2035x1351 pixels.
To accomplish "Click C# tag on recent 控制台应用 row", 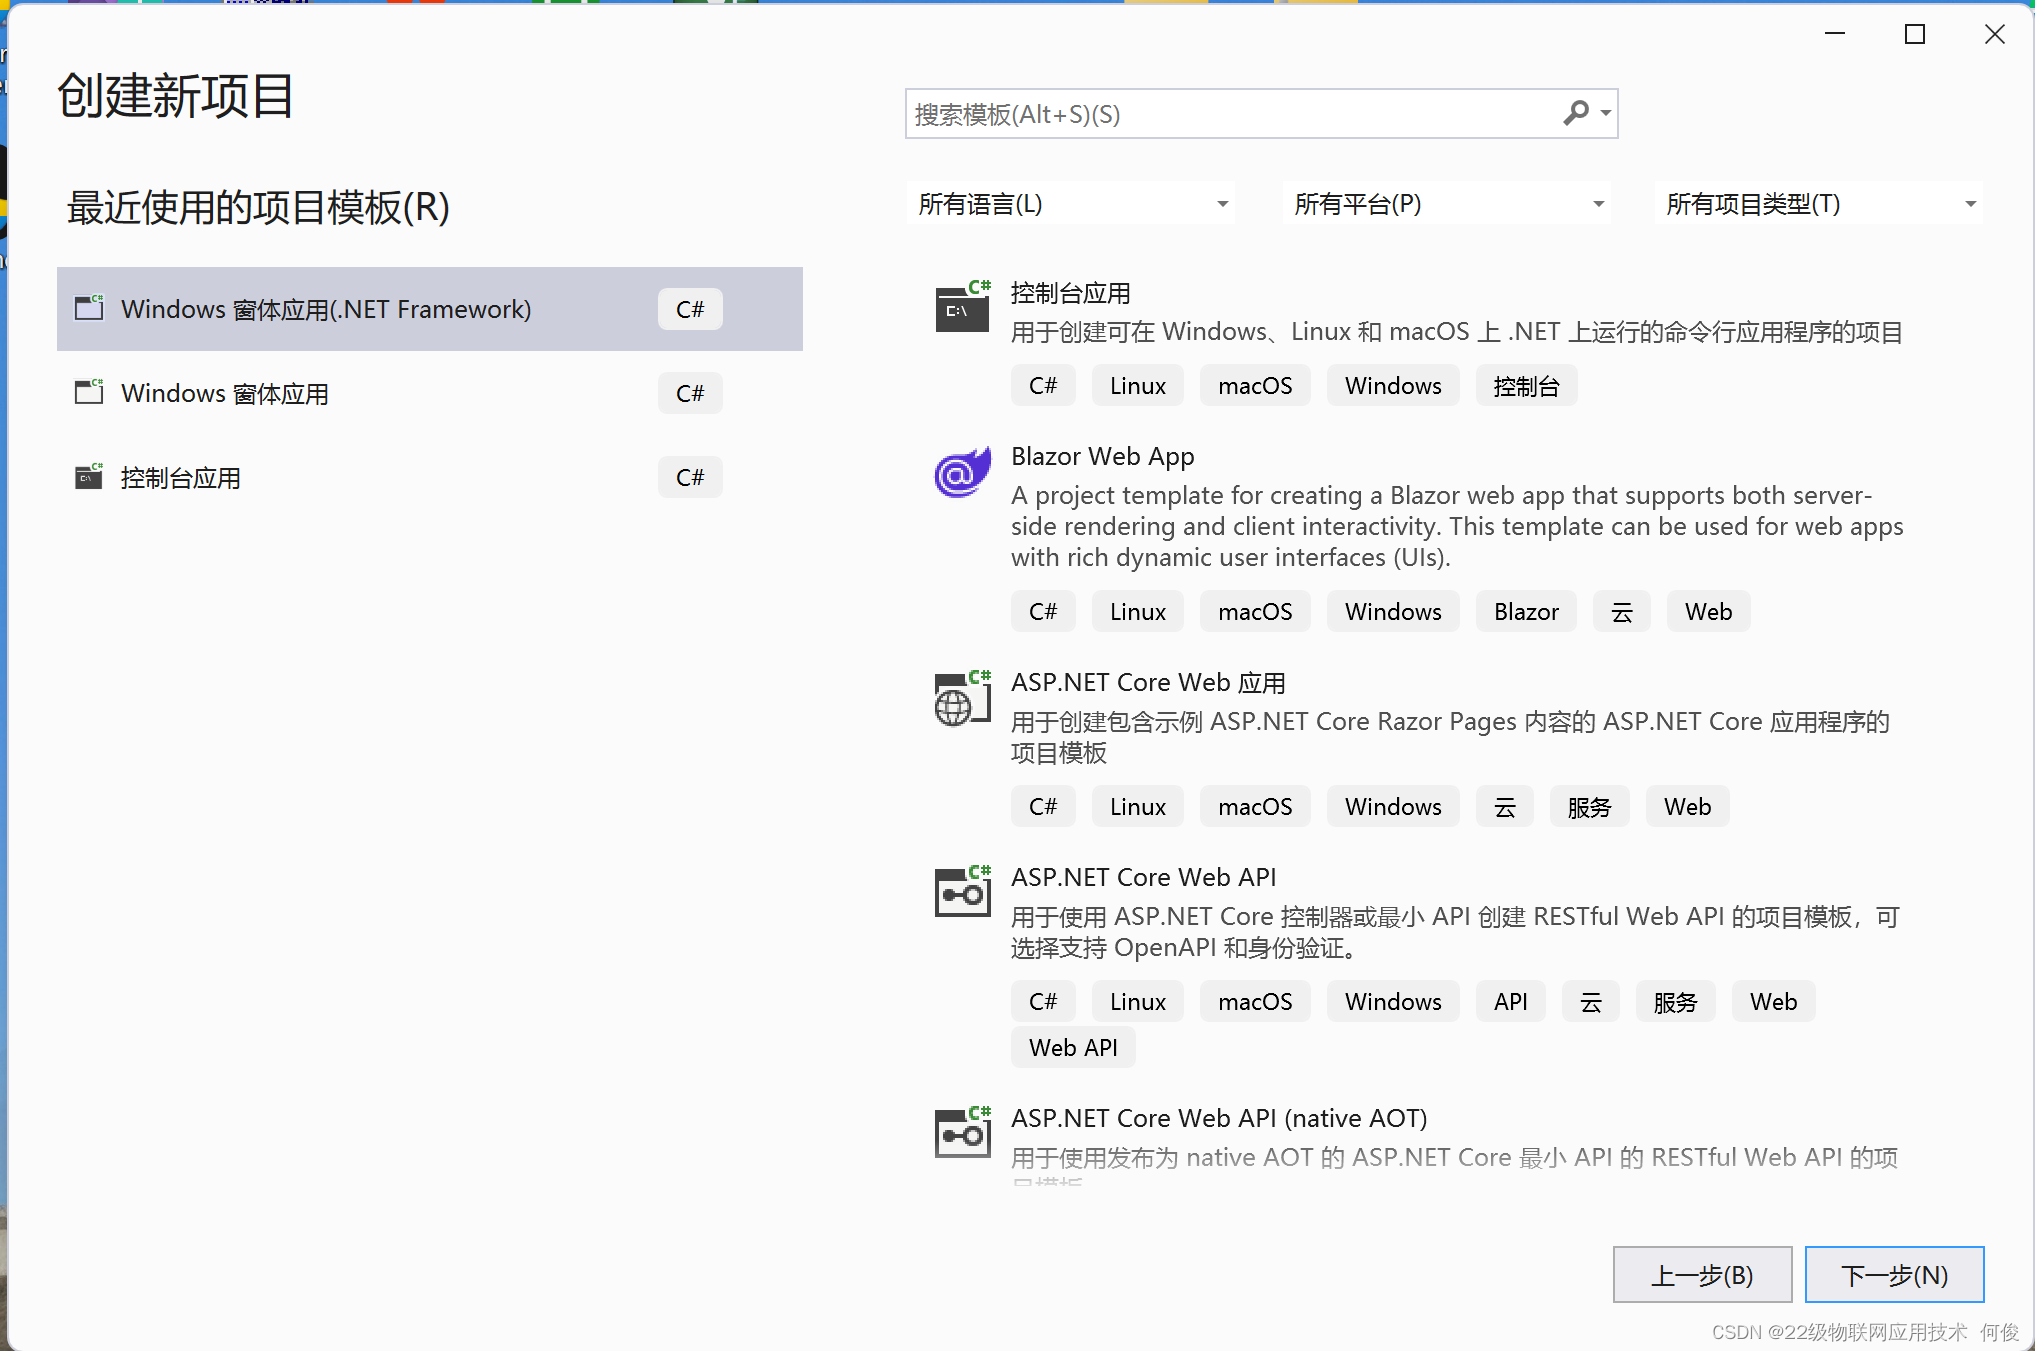I will (690, 477).
